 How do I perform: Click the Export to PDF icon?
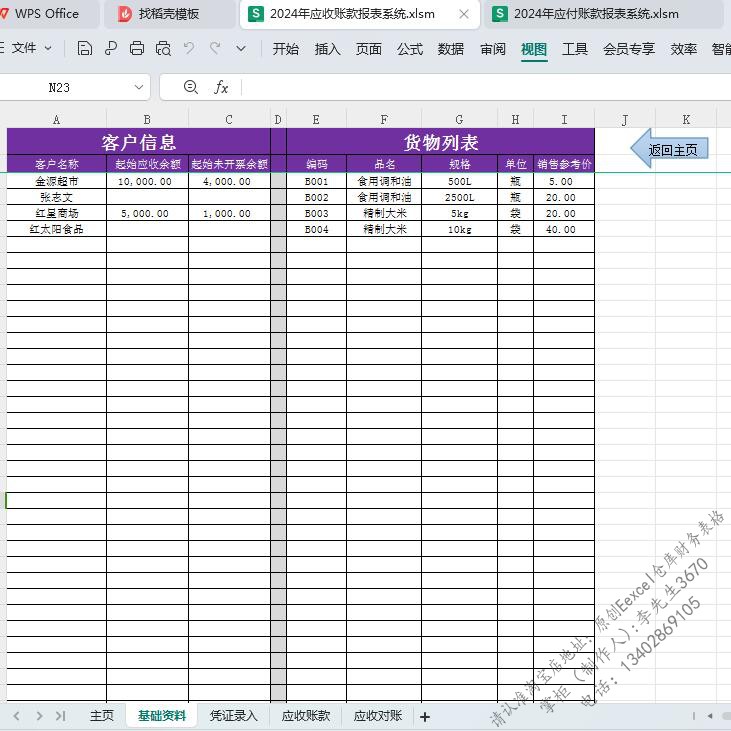pos(111,48)
